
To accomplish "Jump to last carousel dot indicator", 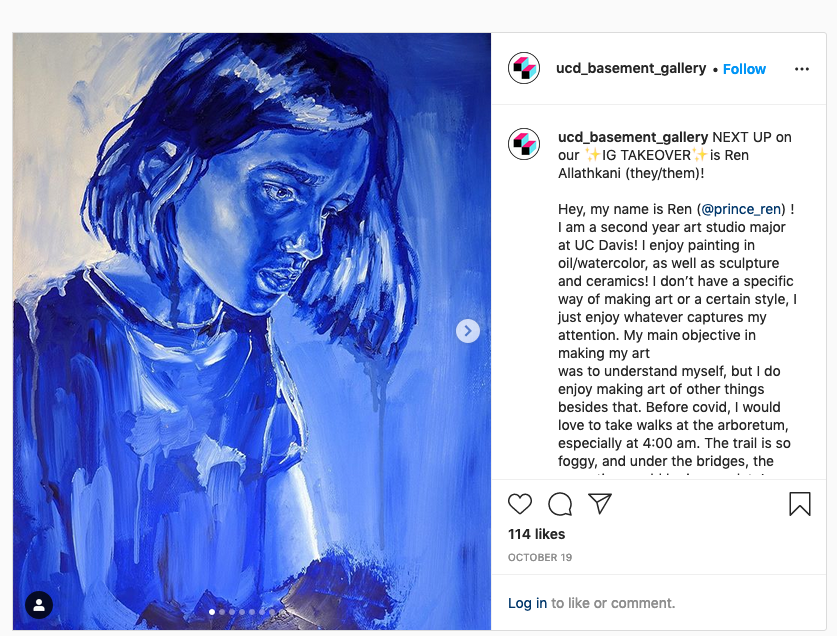I will coord(283,611).
